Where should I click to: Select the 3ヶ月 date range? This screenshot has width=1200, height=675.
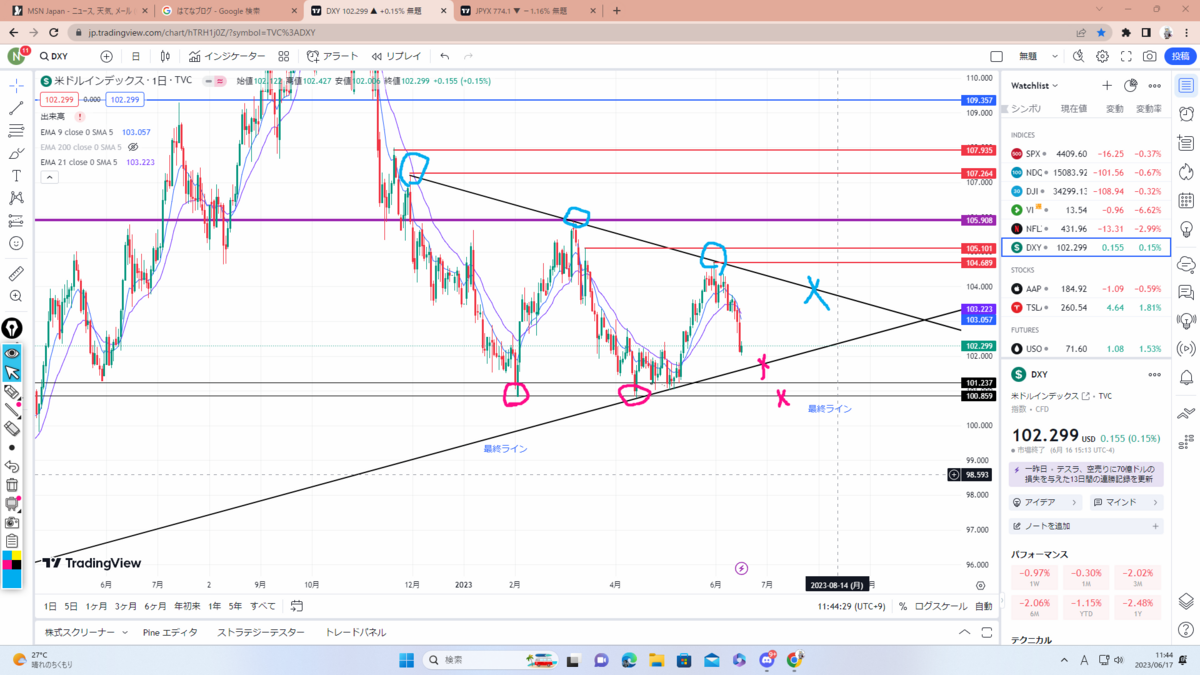pyautogui.click(x=126, y=606)
